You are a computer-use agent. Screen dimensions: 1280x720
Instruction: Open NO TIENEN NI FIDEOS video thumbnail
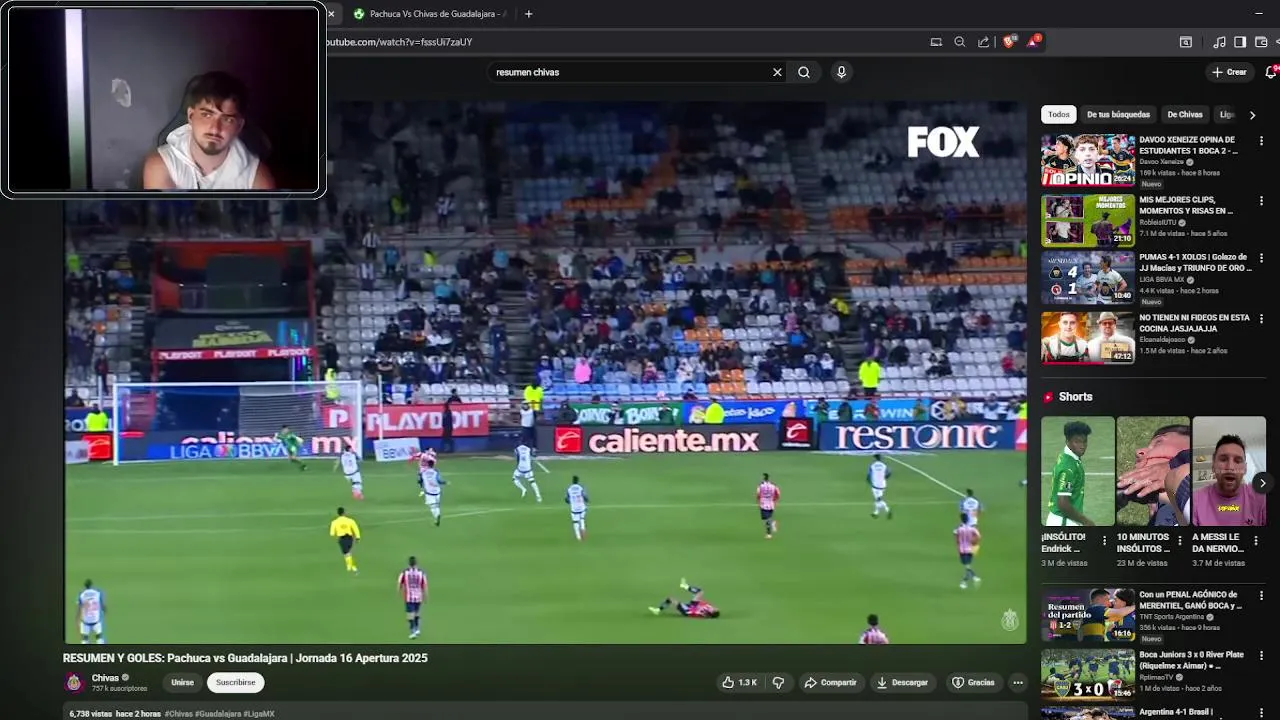(1088, 337)
